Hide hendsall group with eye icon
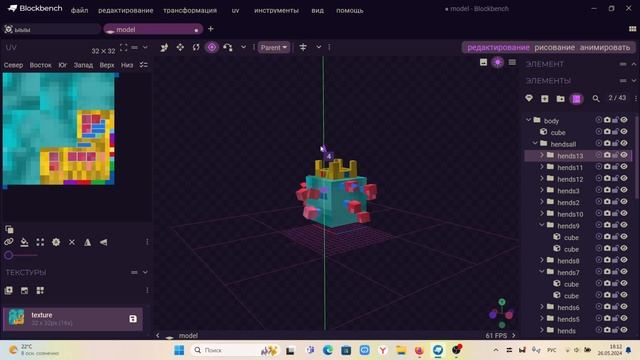 pyautogui.click(x=624, y=143)
